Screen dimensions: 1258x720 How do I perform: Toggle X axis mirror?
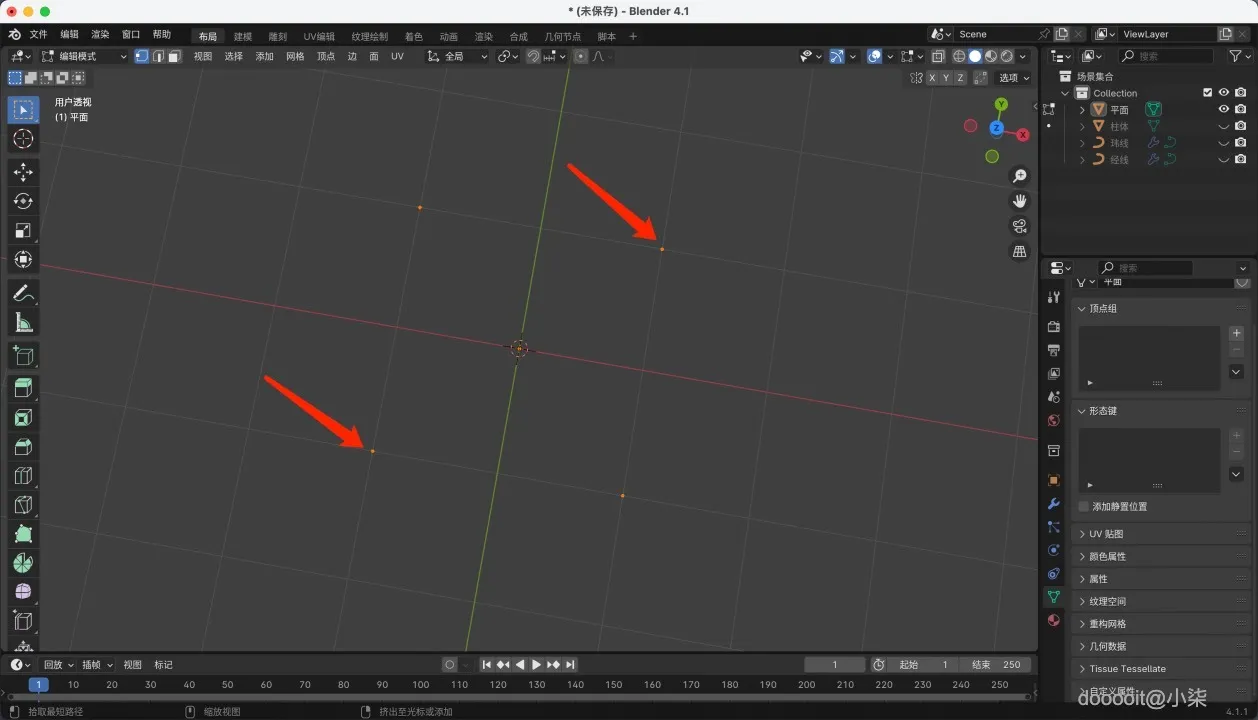(x=933, y=77)
